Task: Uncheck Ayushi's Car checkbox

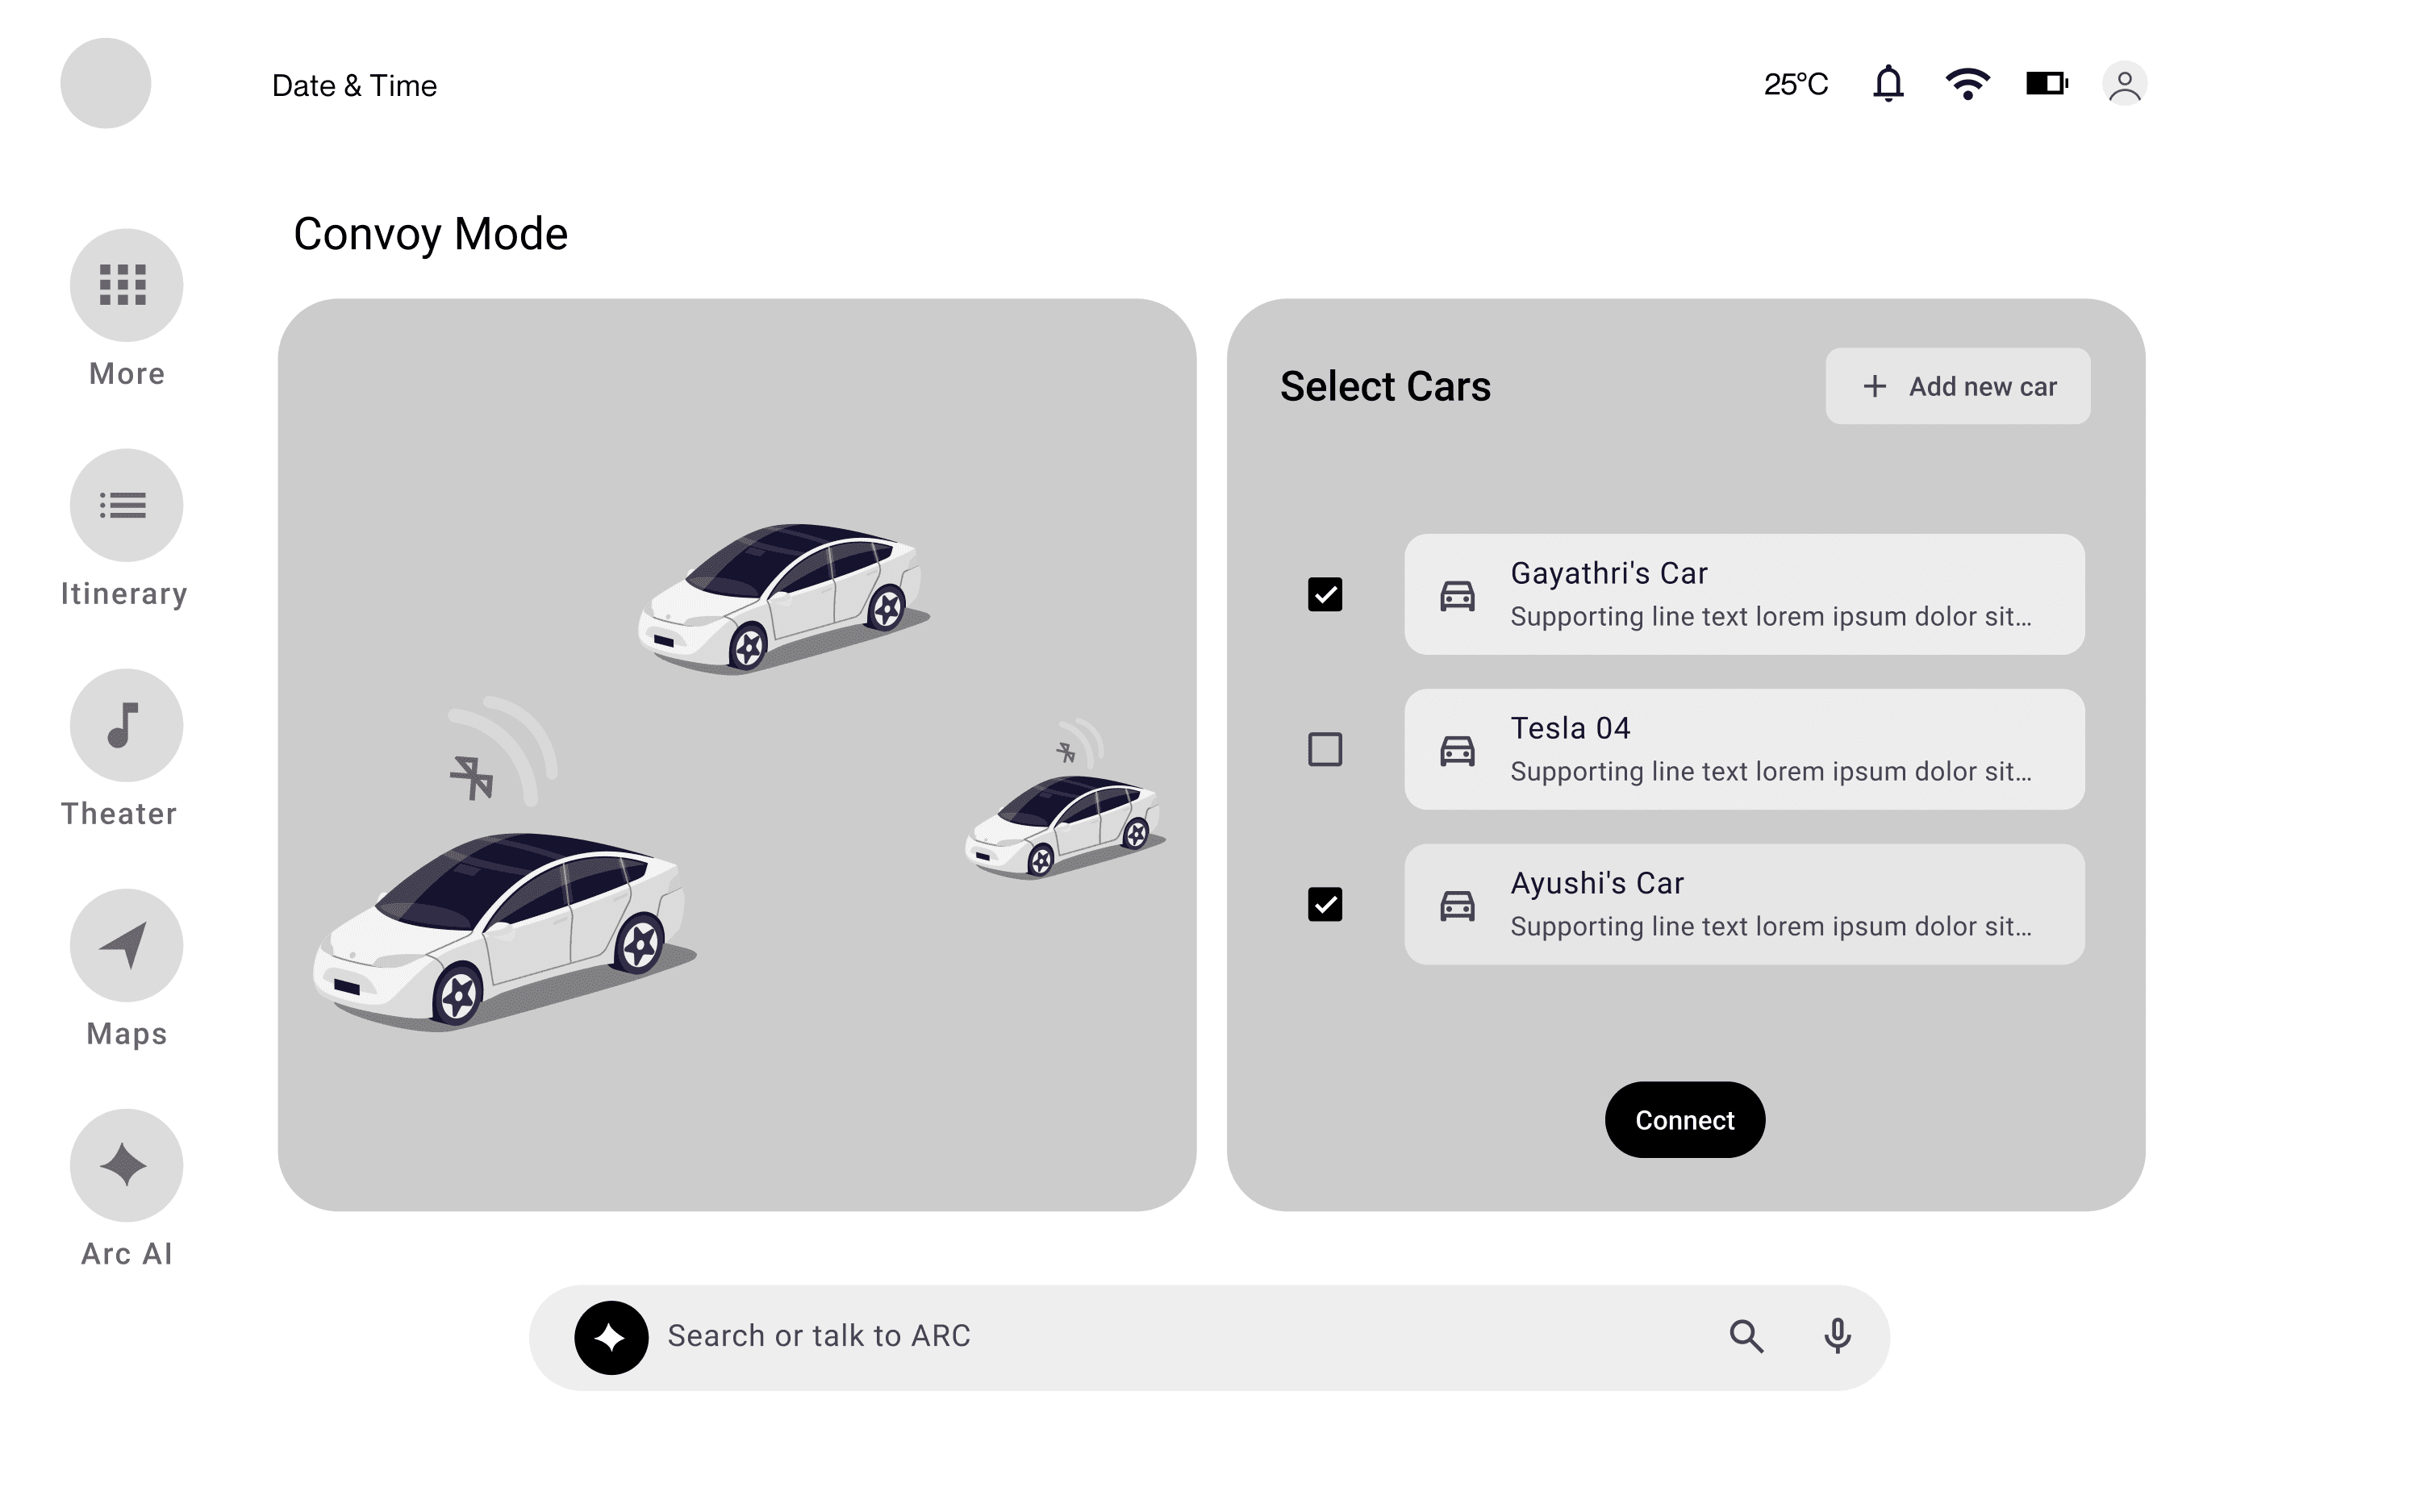Action: click(x=1325, y=904)
